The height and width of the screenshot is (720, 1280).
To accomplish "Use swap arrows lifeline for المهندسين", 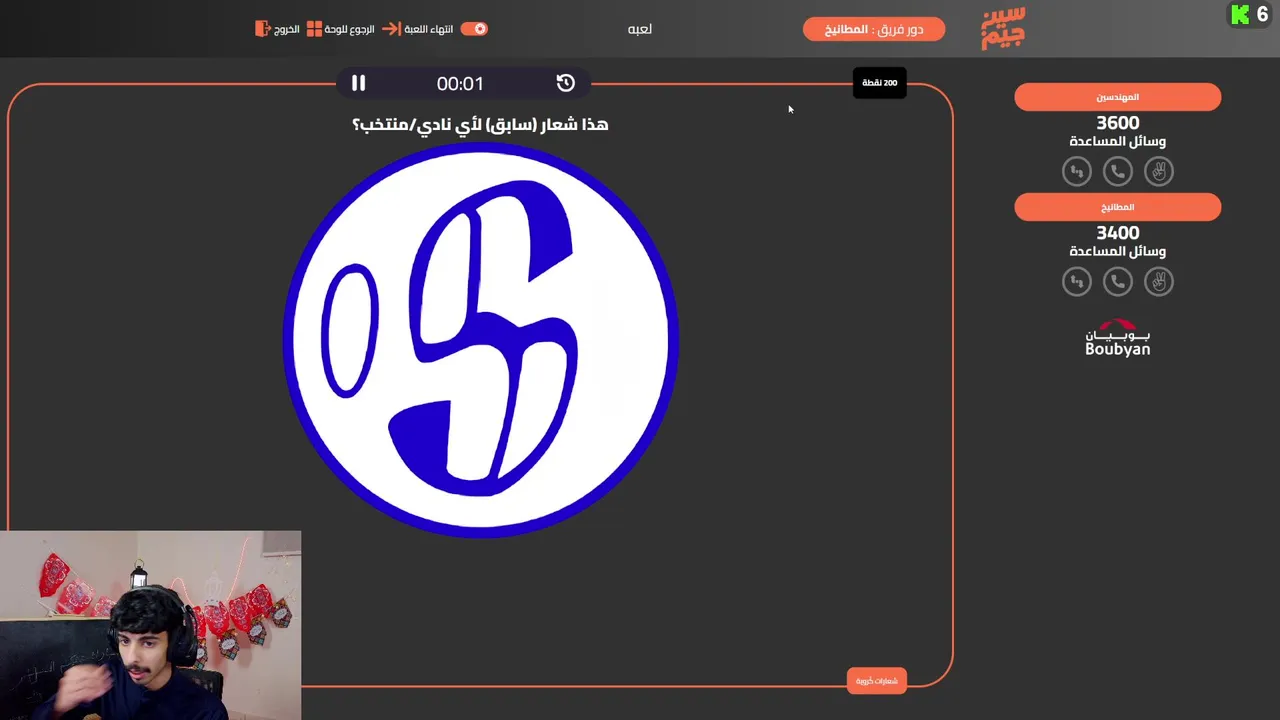I will (1077, 172).
